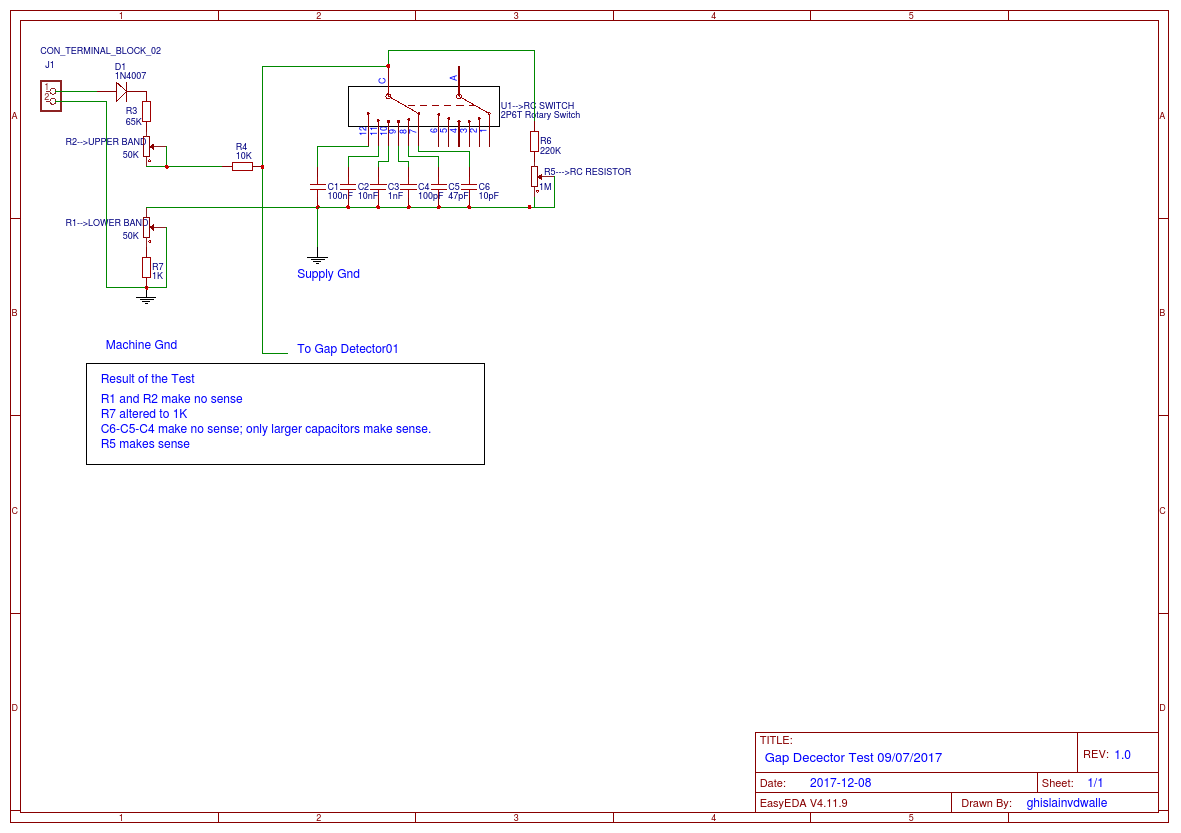Select the R3 65K resistor symbol
The height and width of the screenshot is (833, 1181).
[146, 110]
